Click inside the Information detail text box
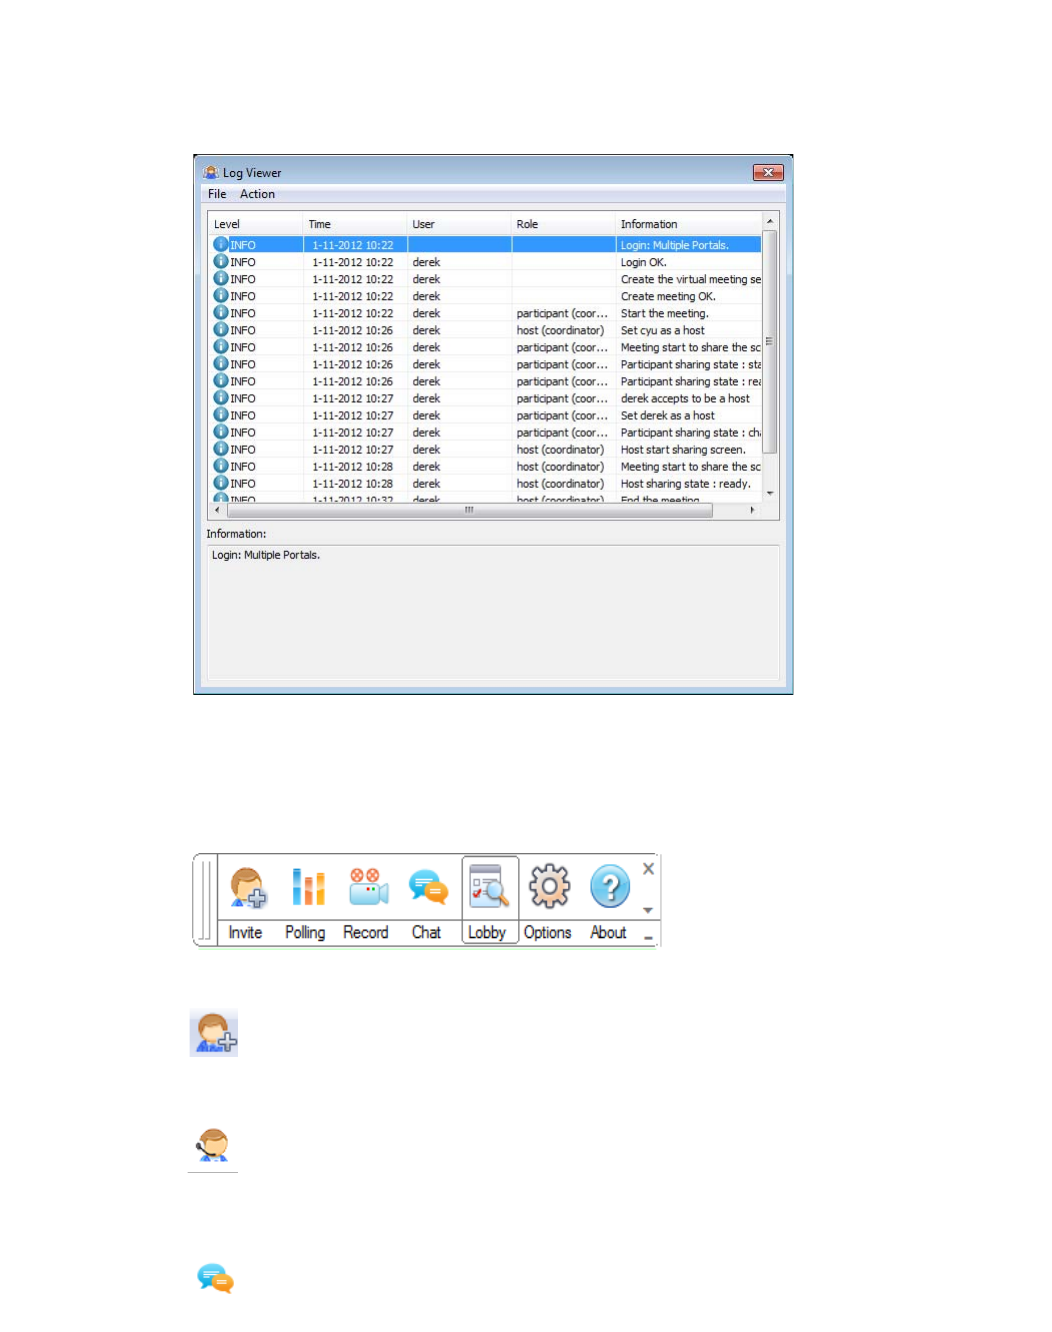This screenshot has height=1332, width=1052. (x=493, y=613)
